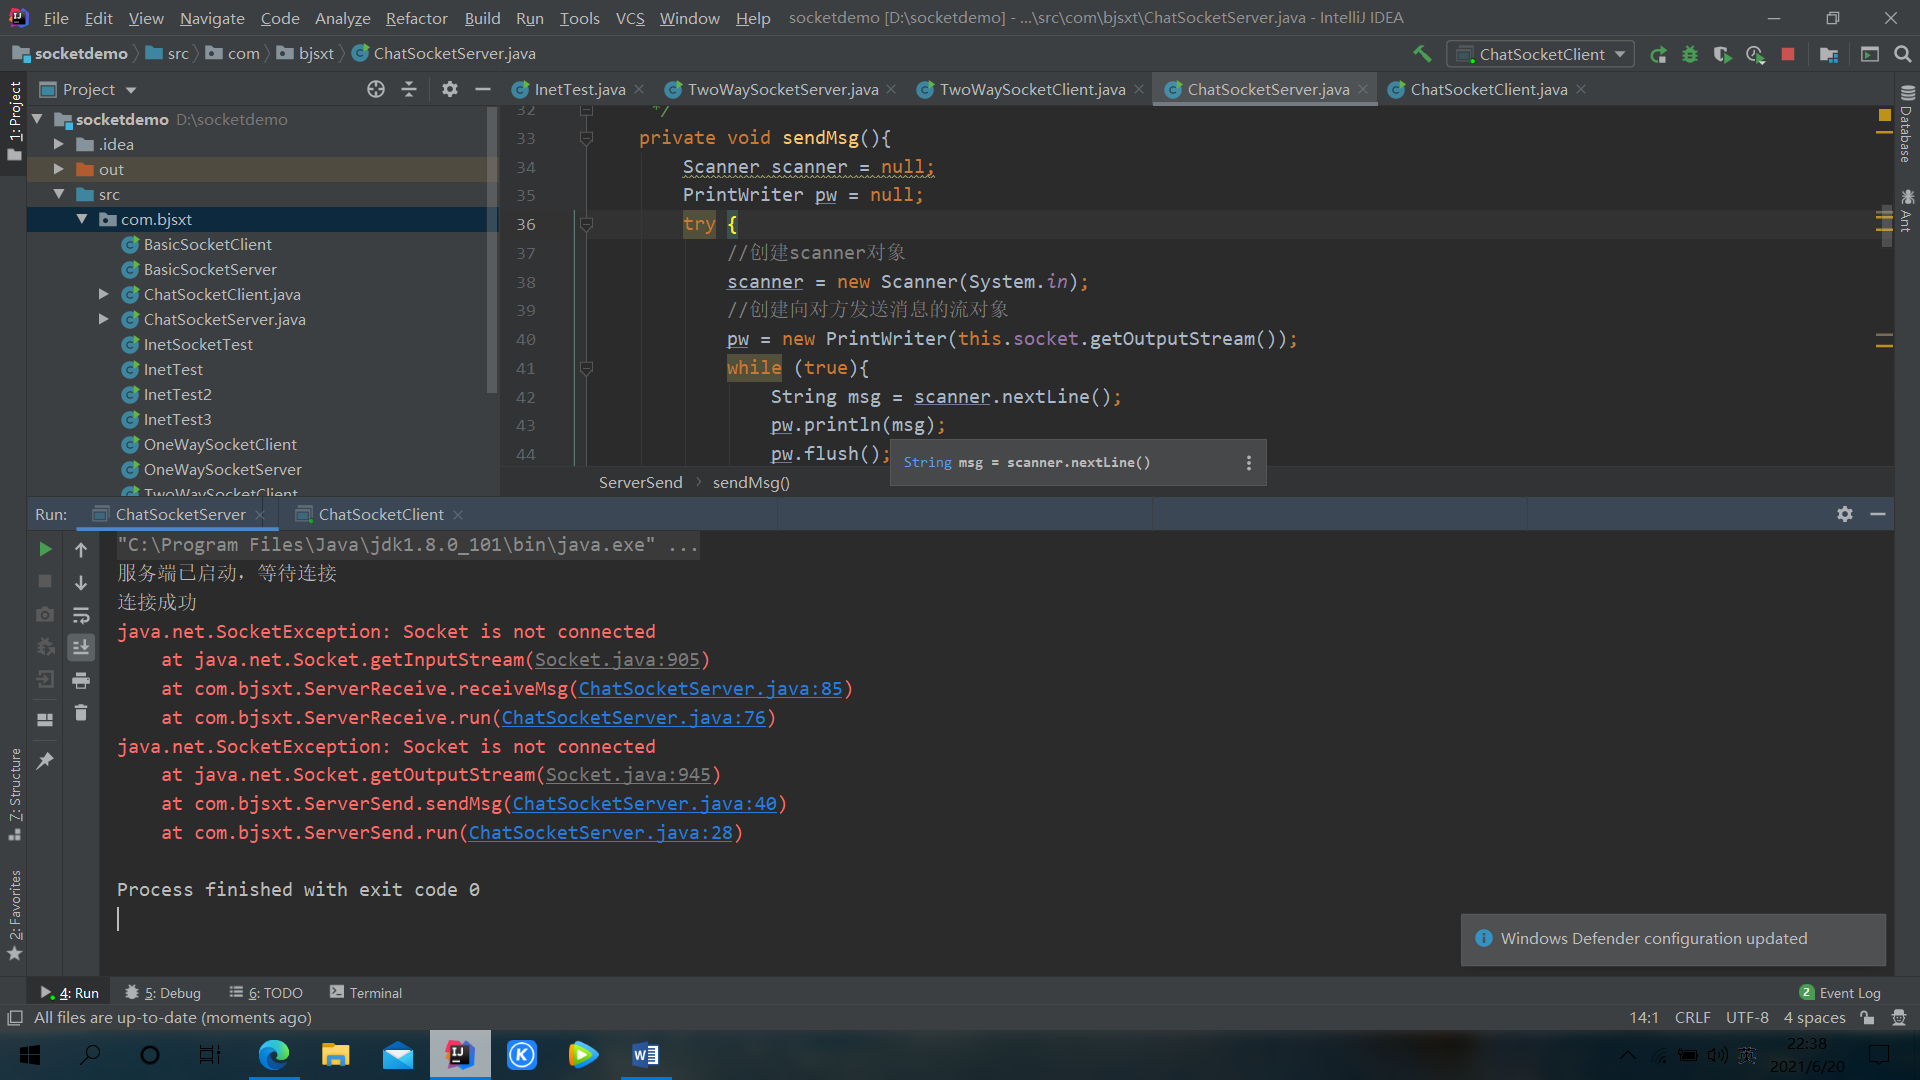
Task: Open the Project view selector dropdown
Action: tap(88, 89)
